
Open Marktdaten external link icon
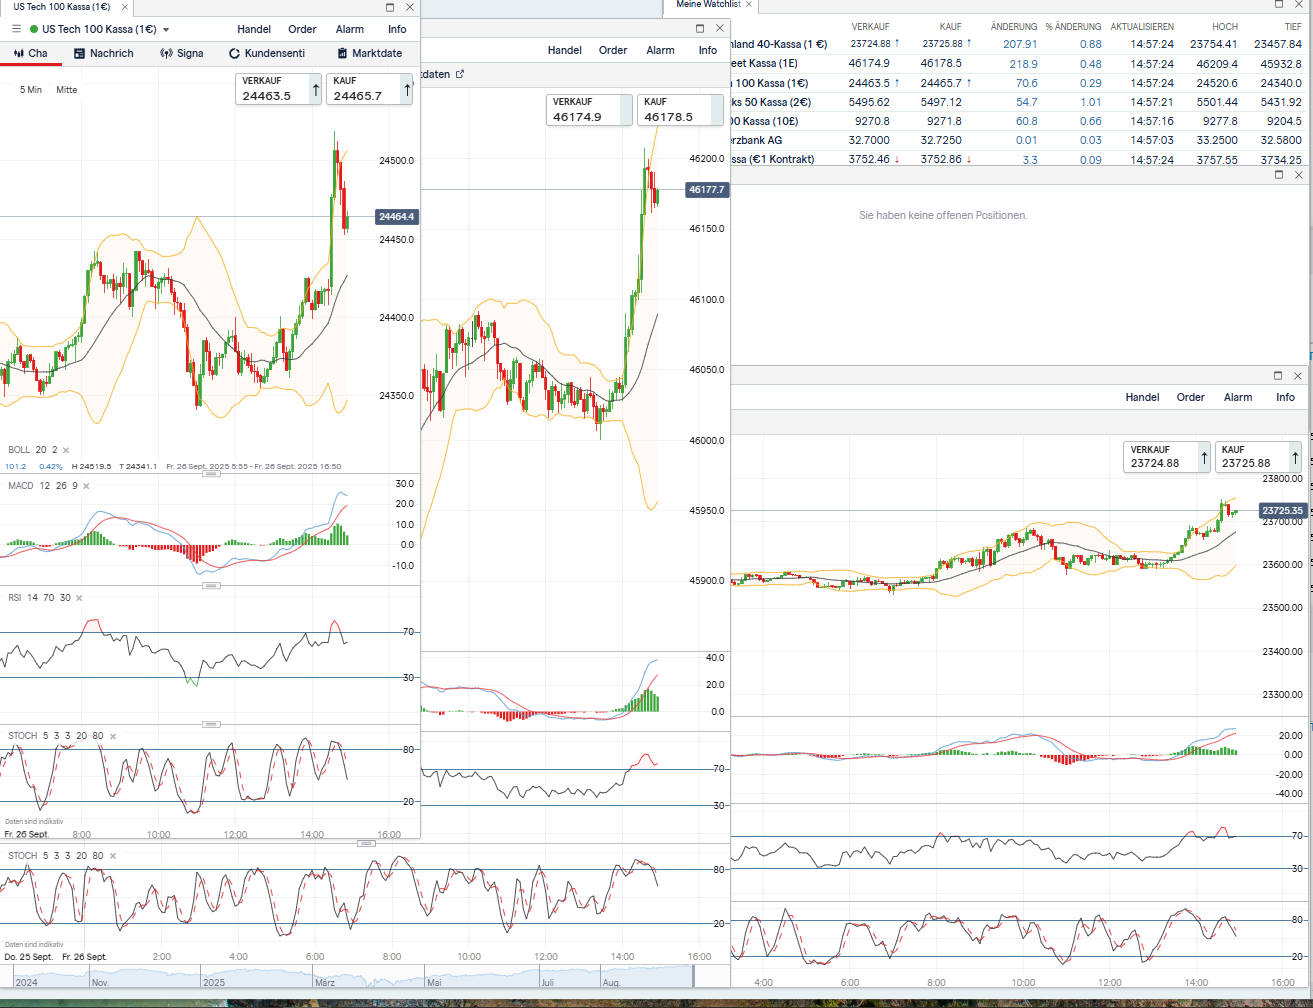460,74
